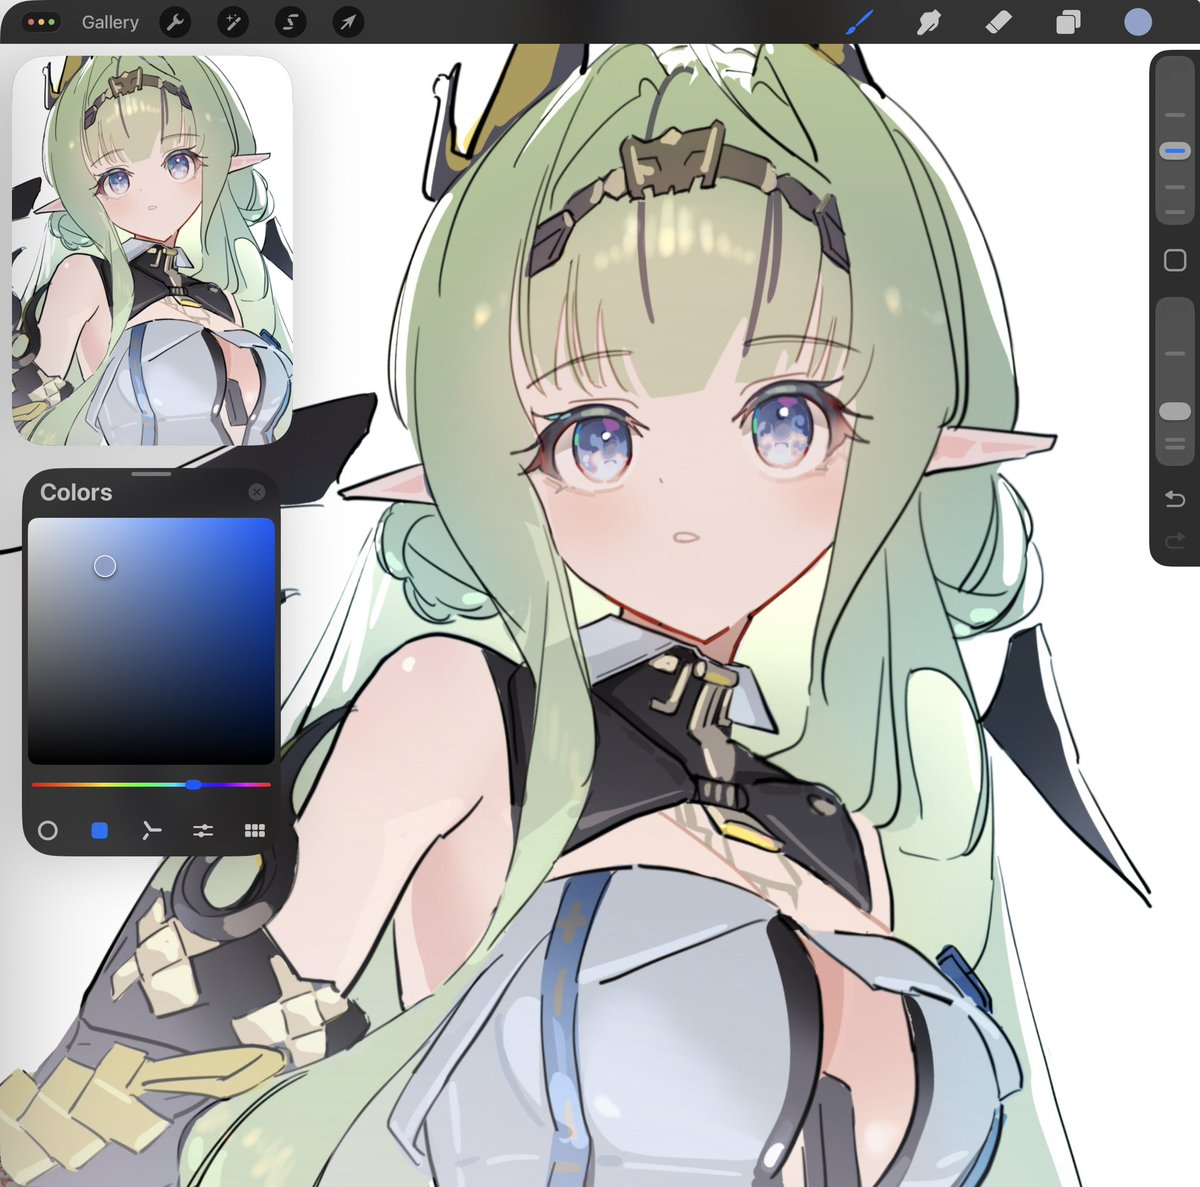
Task: Activate the Transform arrow tool
Action: click(x=346, y=22)
